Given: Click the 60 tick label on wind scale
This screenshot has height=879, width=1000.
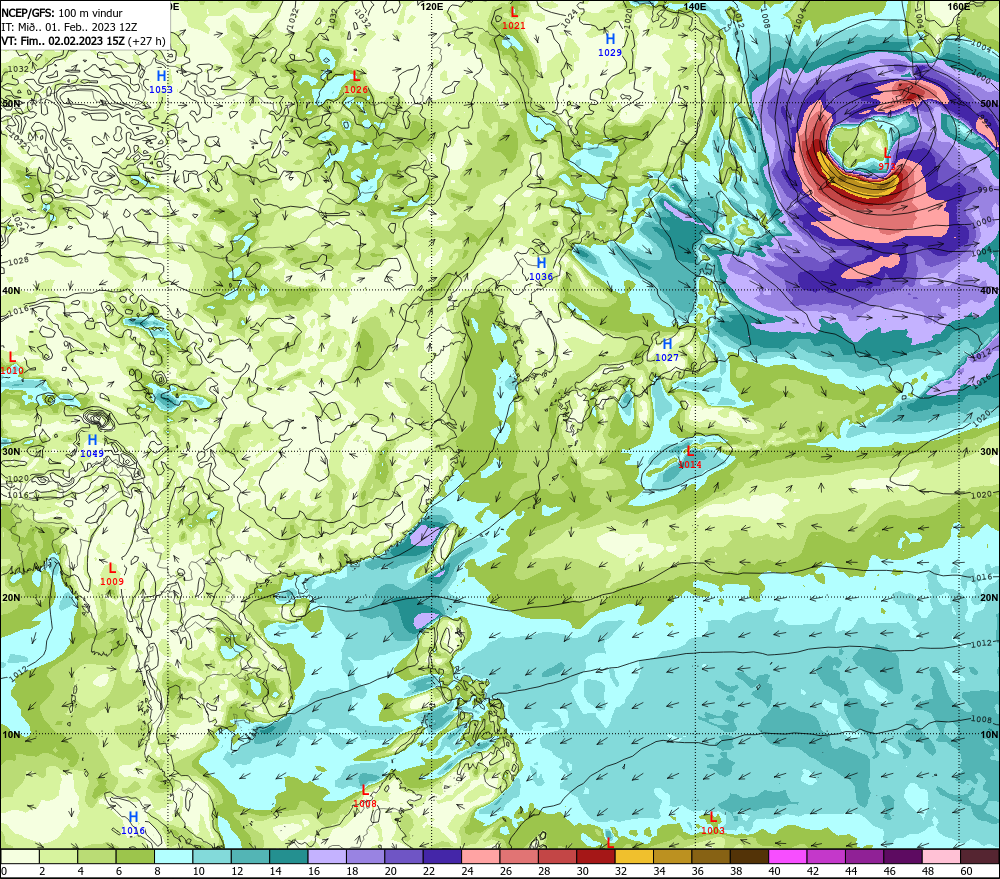Looking at the screenshot, I should tap(966, 871).
